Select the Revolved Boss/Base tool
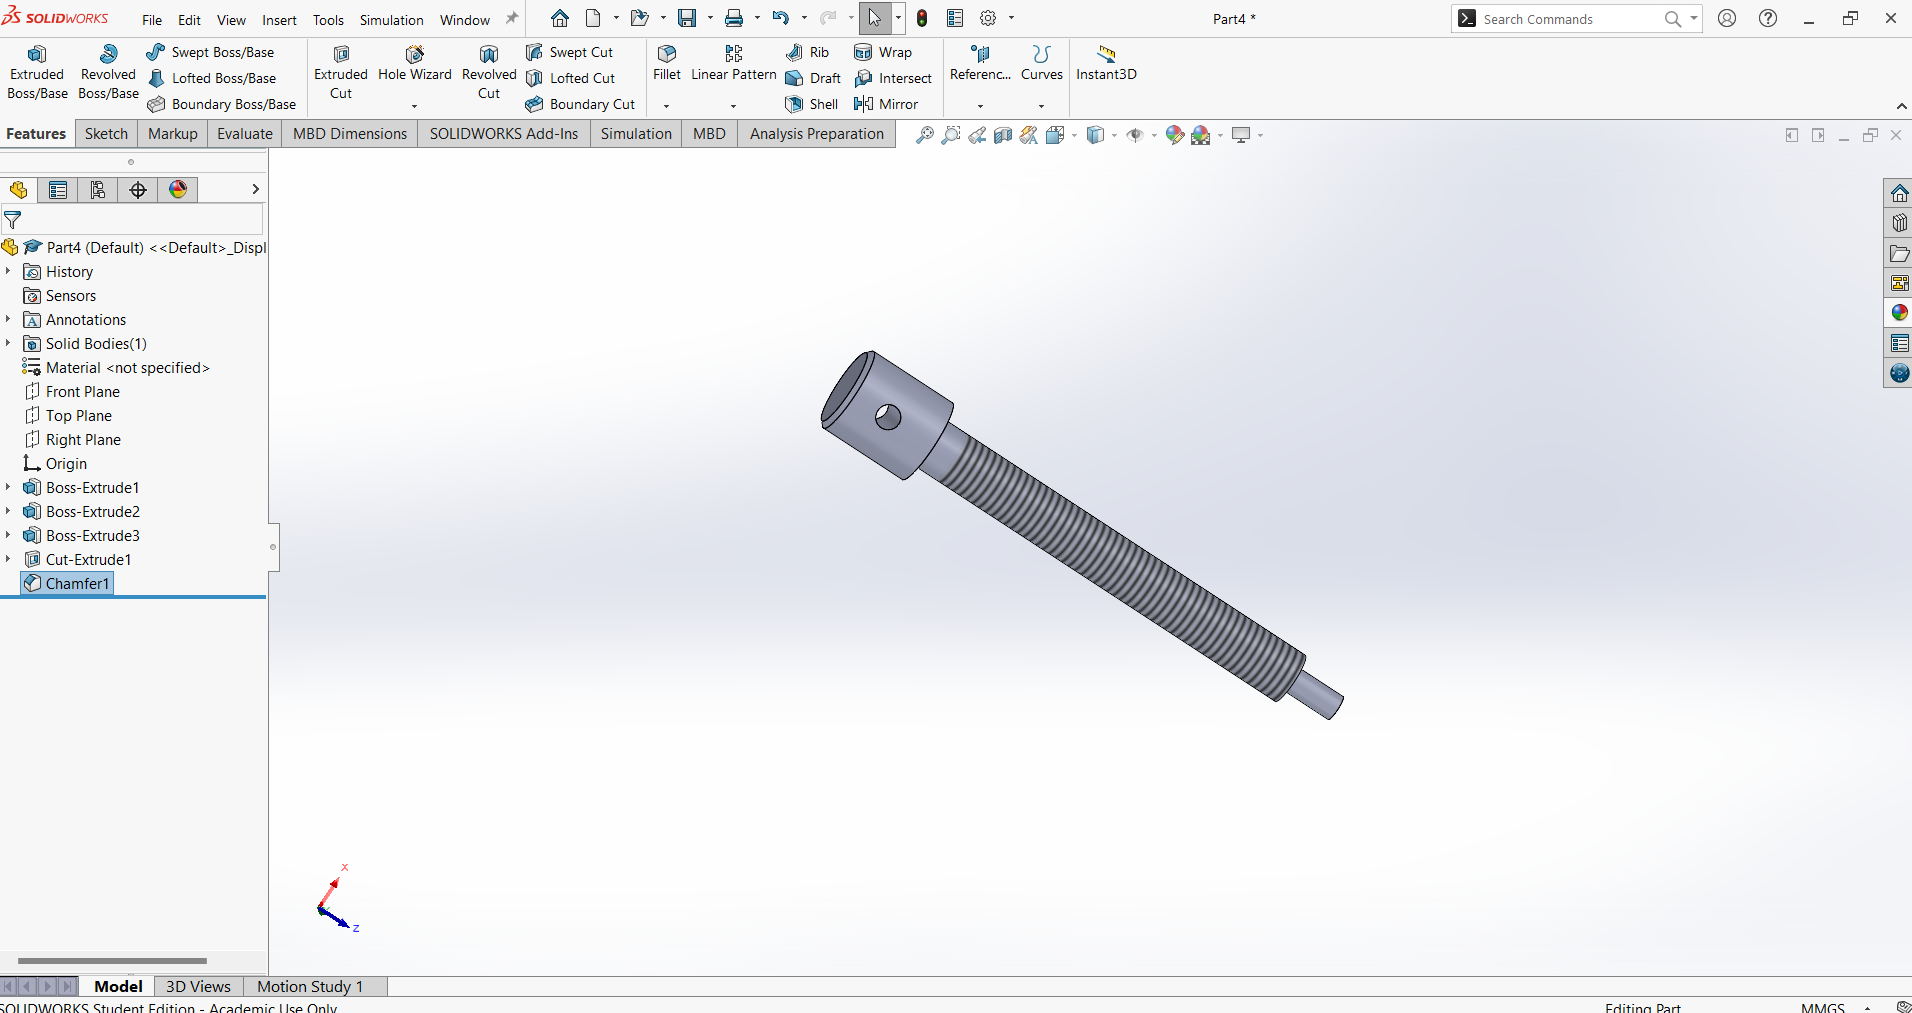This screenshot has width=1912, height=1013. [x=108, y=72]
